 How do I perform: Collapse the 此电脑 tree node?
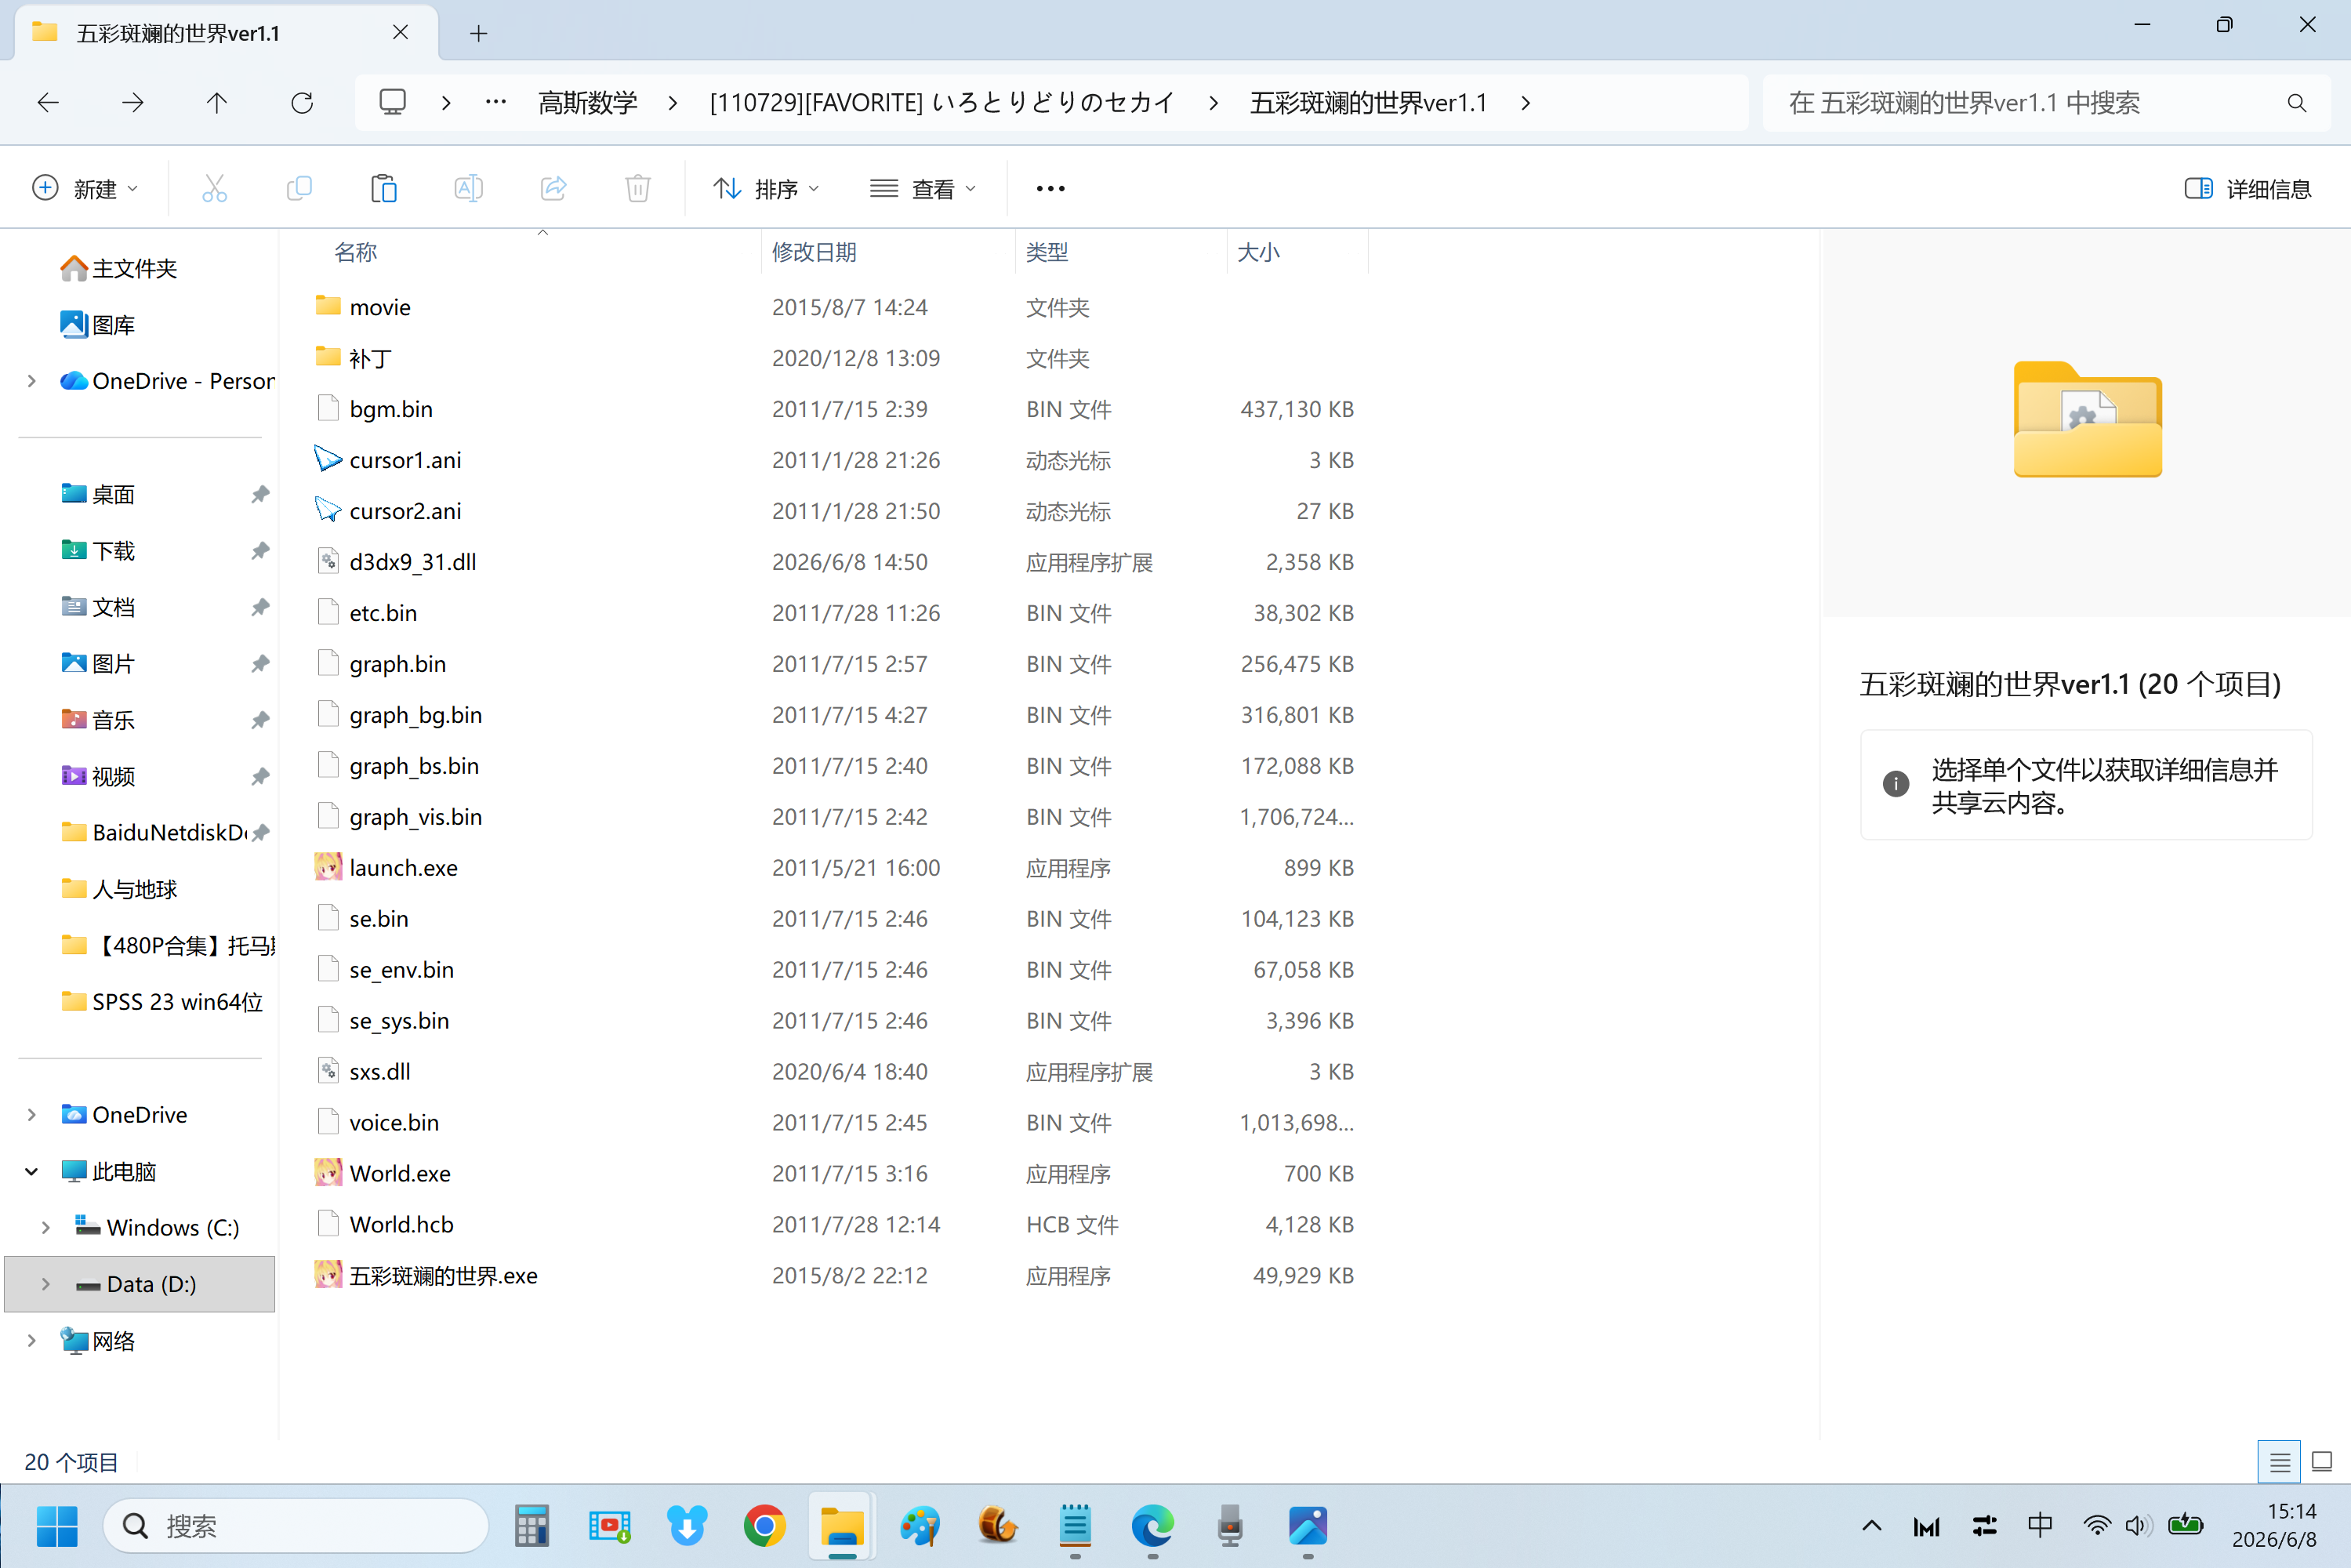click(x=32, y=1171)
